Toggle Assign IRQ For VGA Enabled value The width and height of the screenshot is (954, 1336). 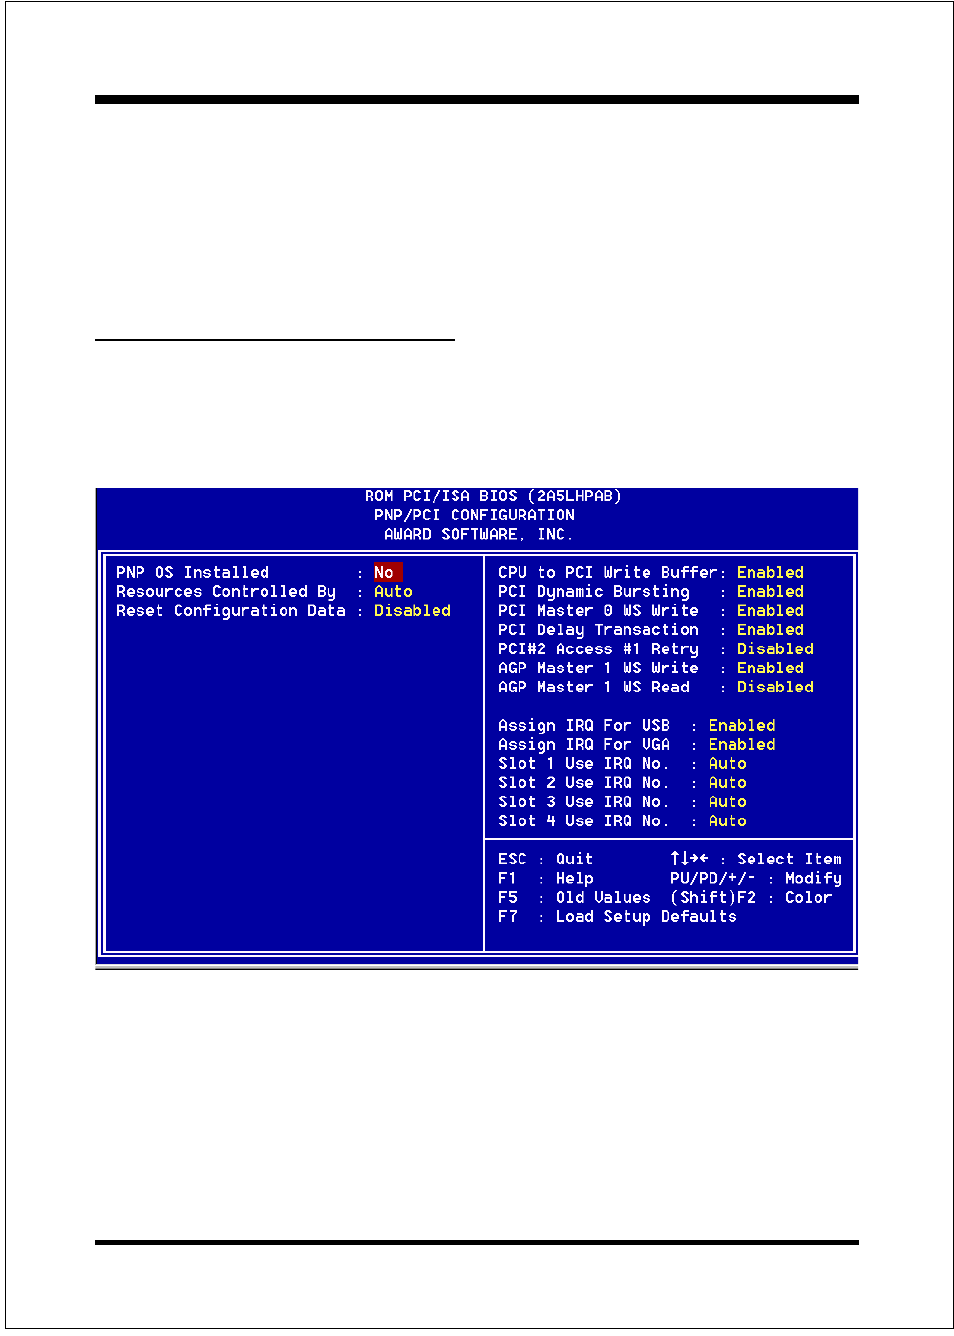742,744
